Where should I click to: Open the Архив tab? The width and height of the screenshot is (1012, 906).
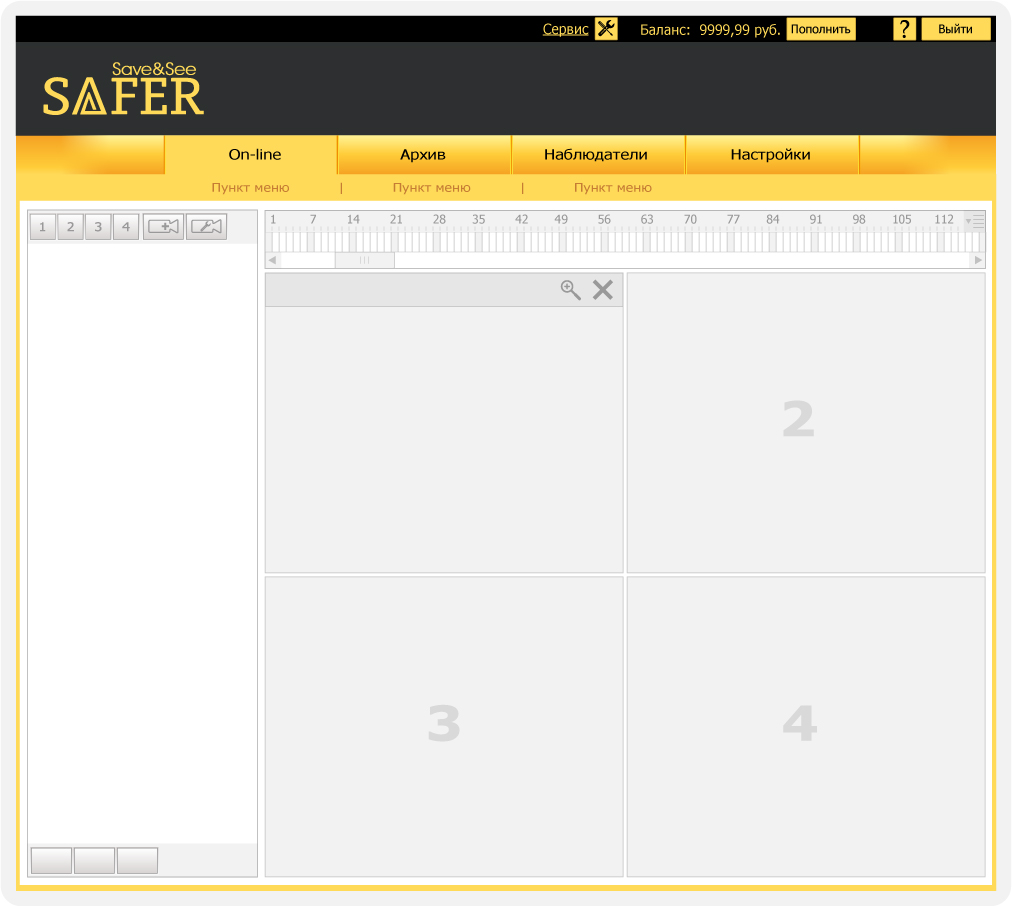coord(423,155)
